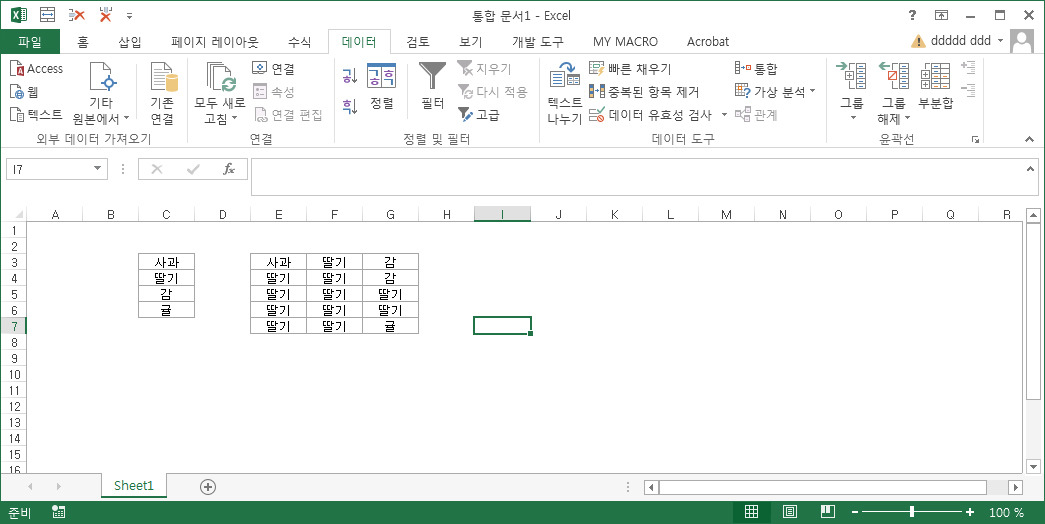Open the ddddd ddd account menu
1045x524 pixels.
pyautogui.click(x=967, y=41)
